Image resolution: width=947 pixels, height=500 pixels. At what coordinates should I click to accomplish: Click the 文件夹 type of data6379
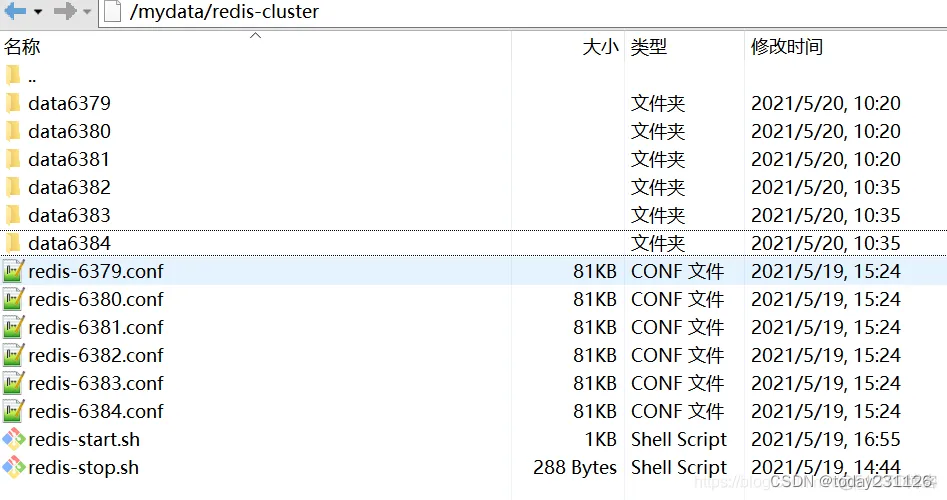[658, 103]
